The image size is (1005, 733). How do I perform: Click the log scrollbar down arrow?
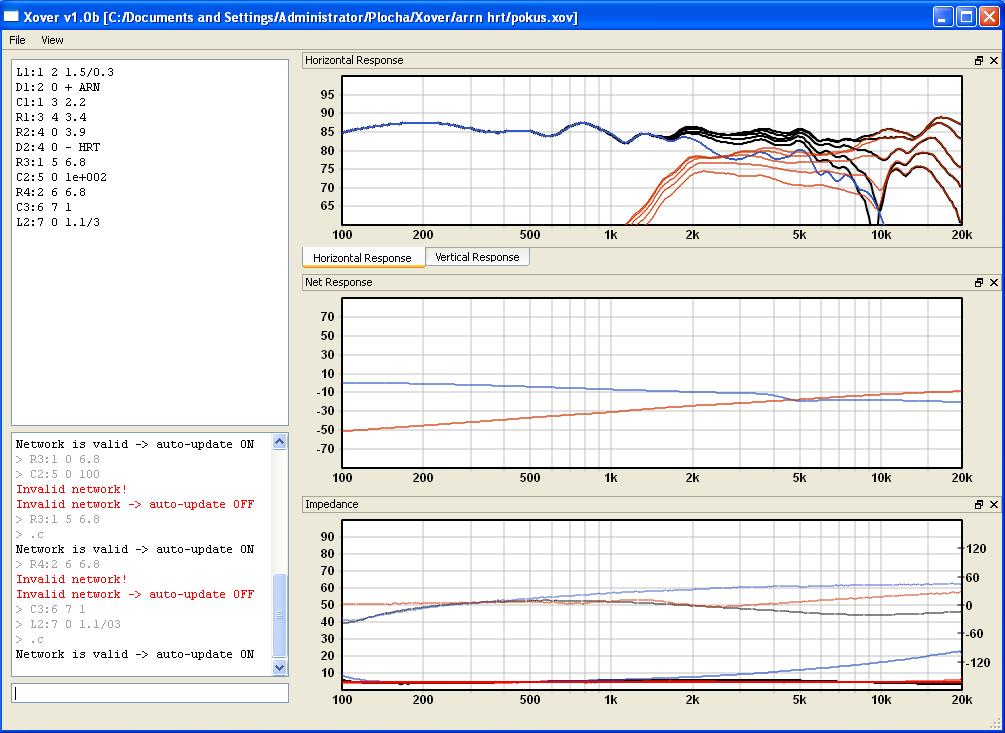click(279, 667)
